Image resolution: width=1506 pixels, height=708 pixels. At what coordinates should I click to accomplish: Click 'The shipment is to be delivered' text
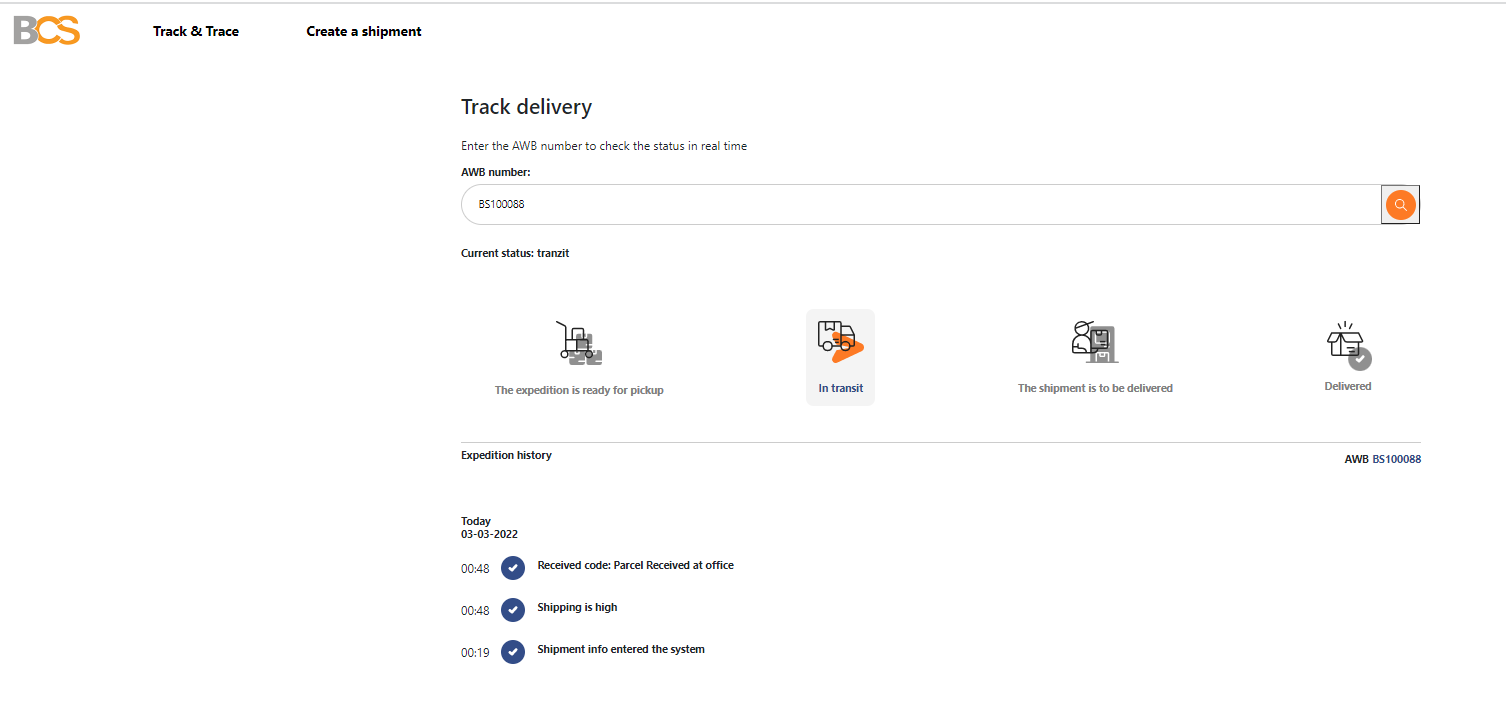click(1095, 388)
